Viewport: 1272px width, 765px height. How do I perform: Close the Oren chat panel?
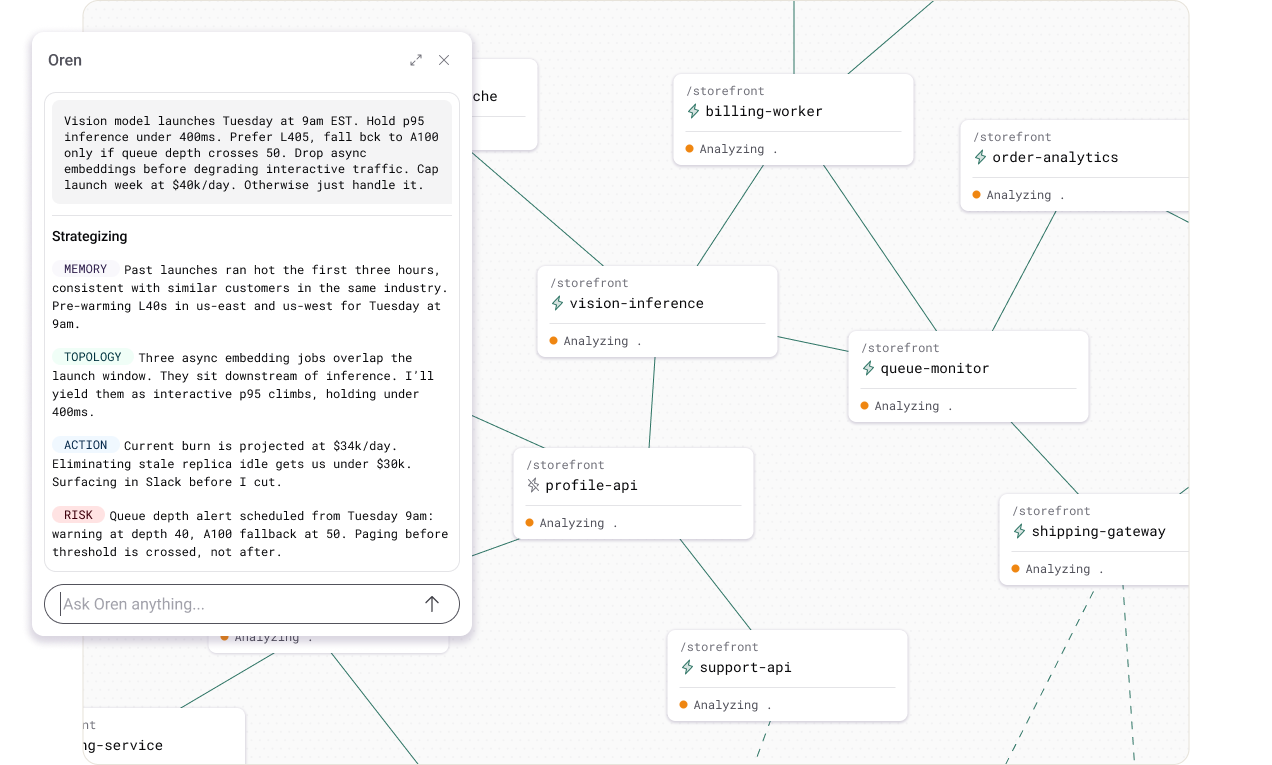[x=444, y=60]
